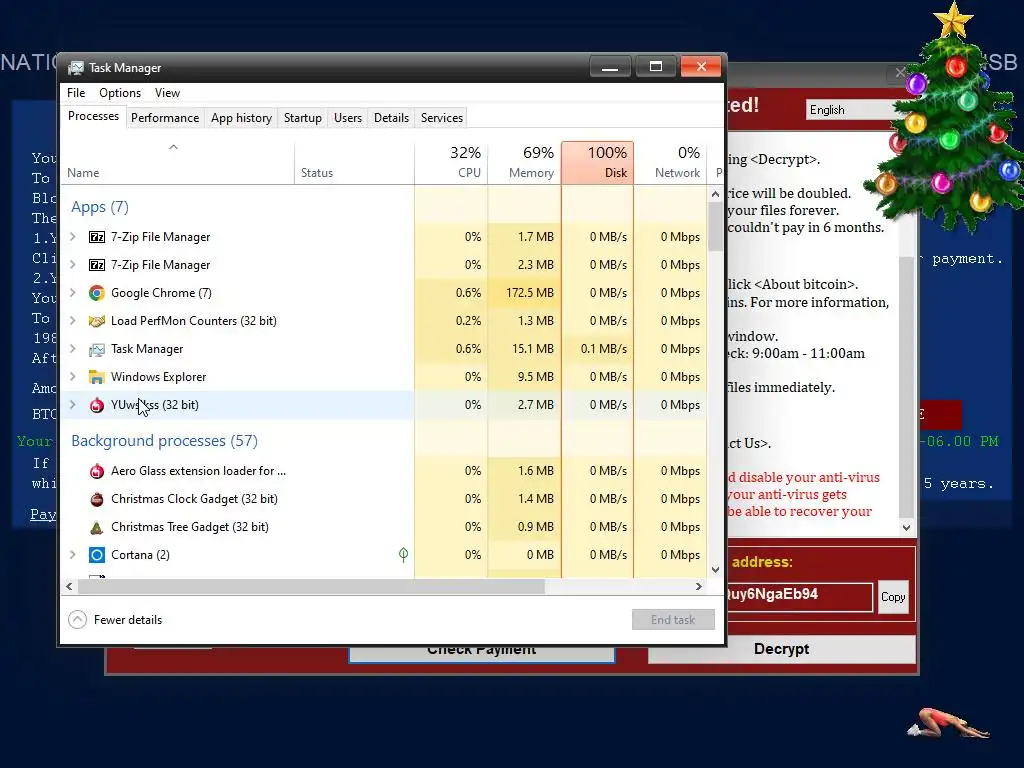Click the Apps (7) group heading
1024x768 pixels.
pyautogui.click(x=100, y=207)
